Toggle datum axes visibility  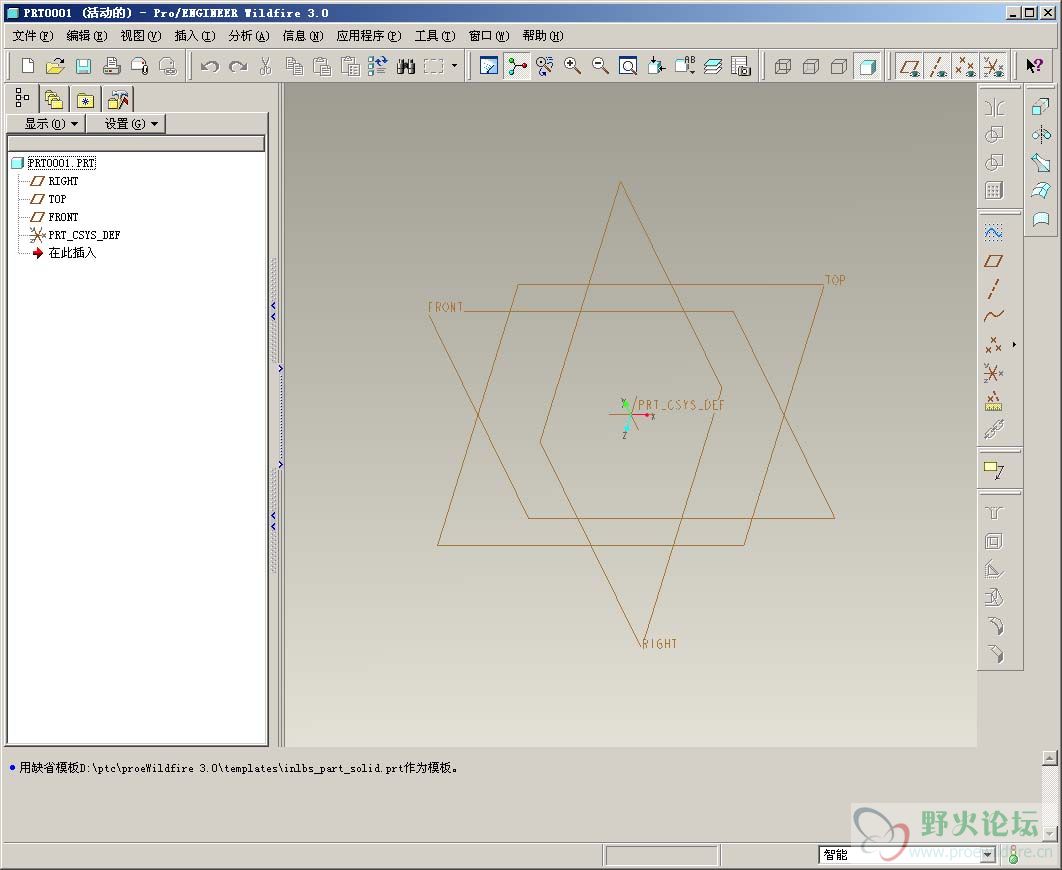[x=938, y=66]
